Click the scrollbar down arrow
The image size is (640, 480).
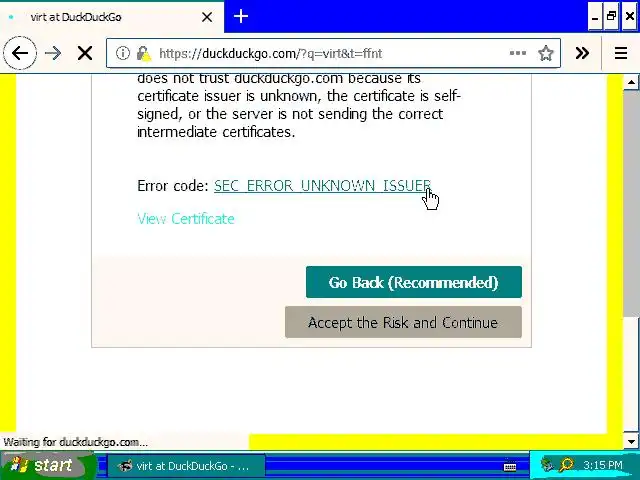click(631, 442)
